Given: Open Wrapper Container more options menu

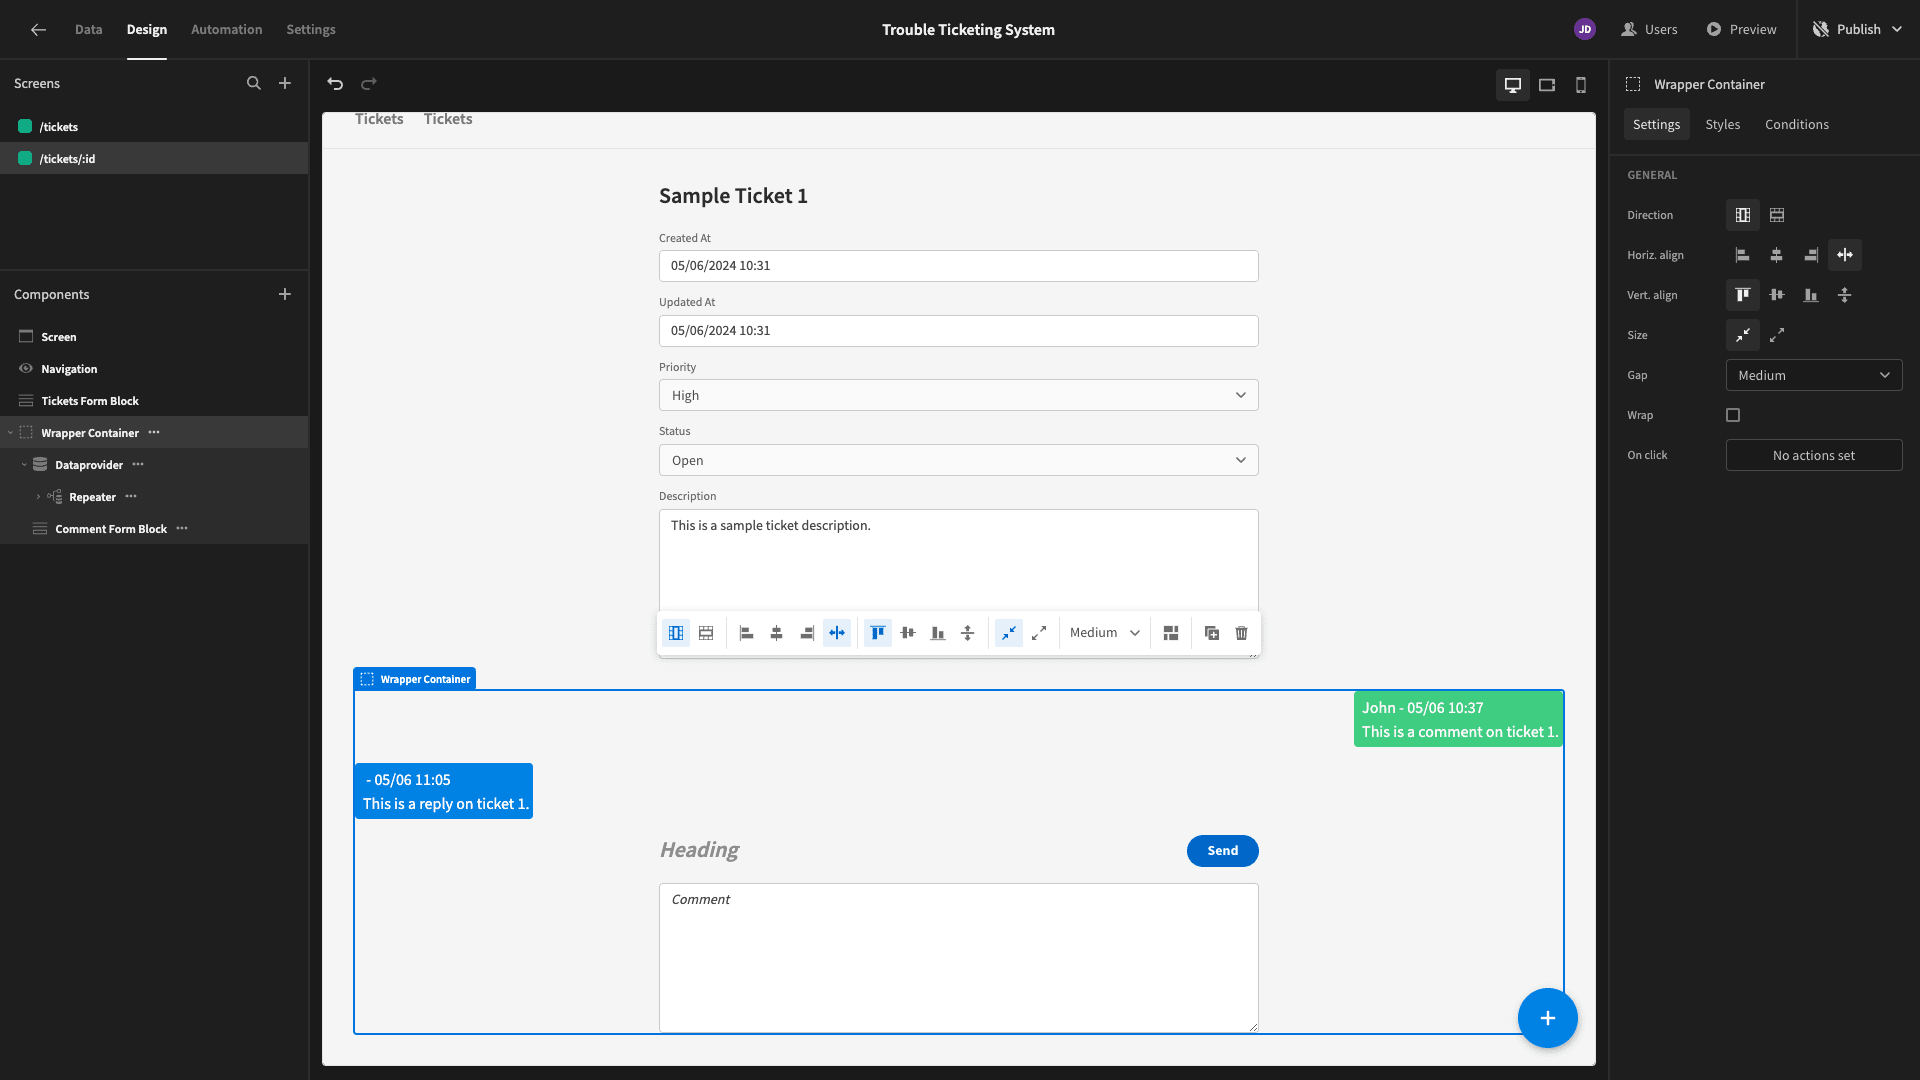Looking at the screenshot, I should coord(154,433).
